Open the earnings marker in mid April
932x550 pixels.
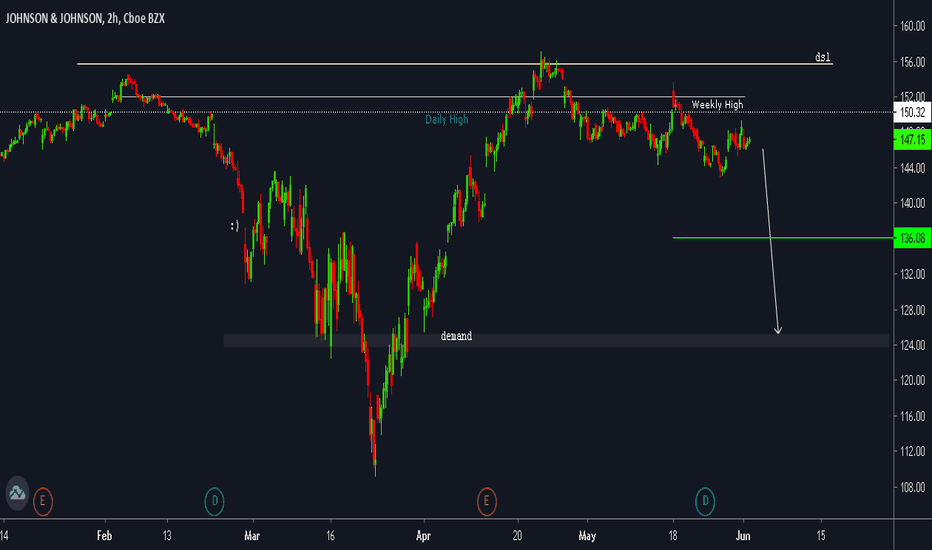tap(486, 501)
